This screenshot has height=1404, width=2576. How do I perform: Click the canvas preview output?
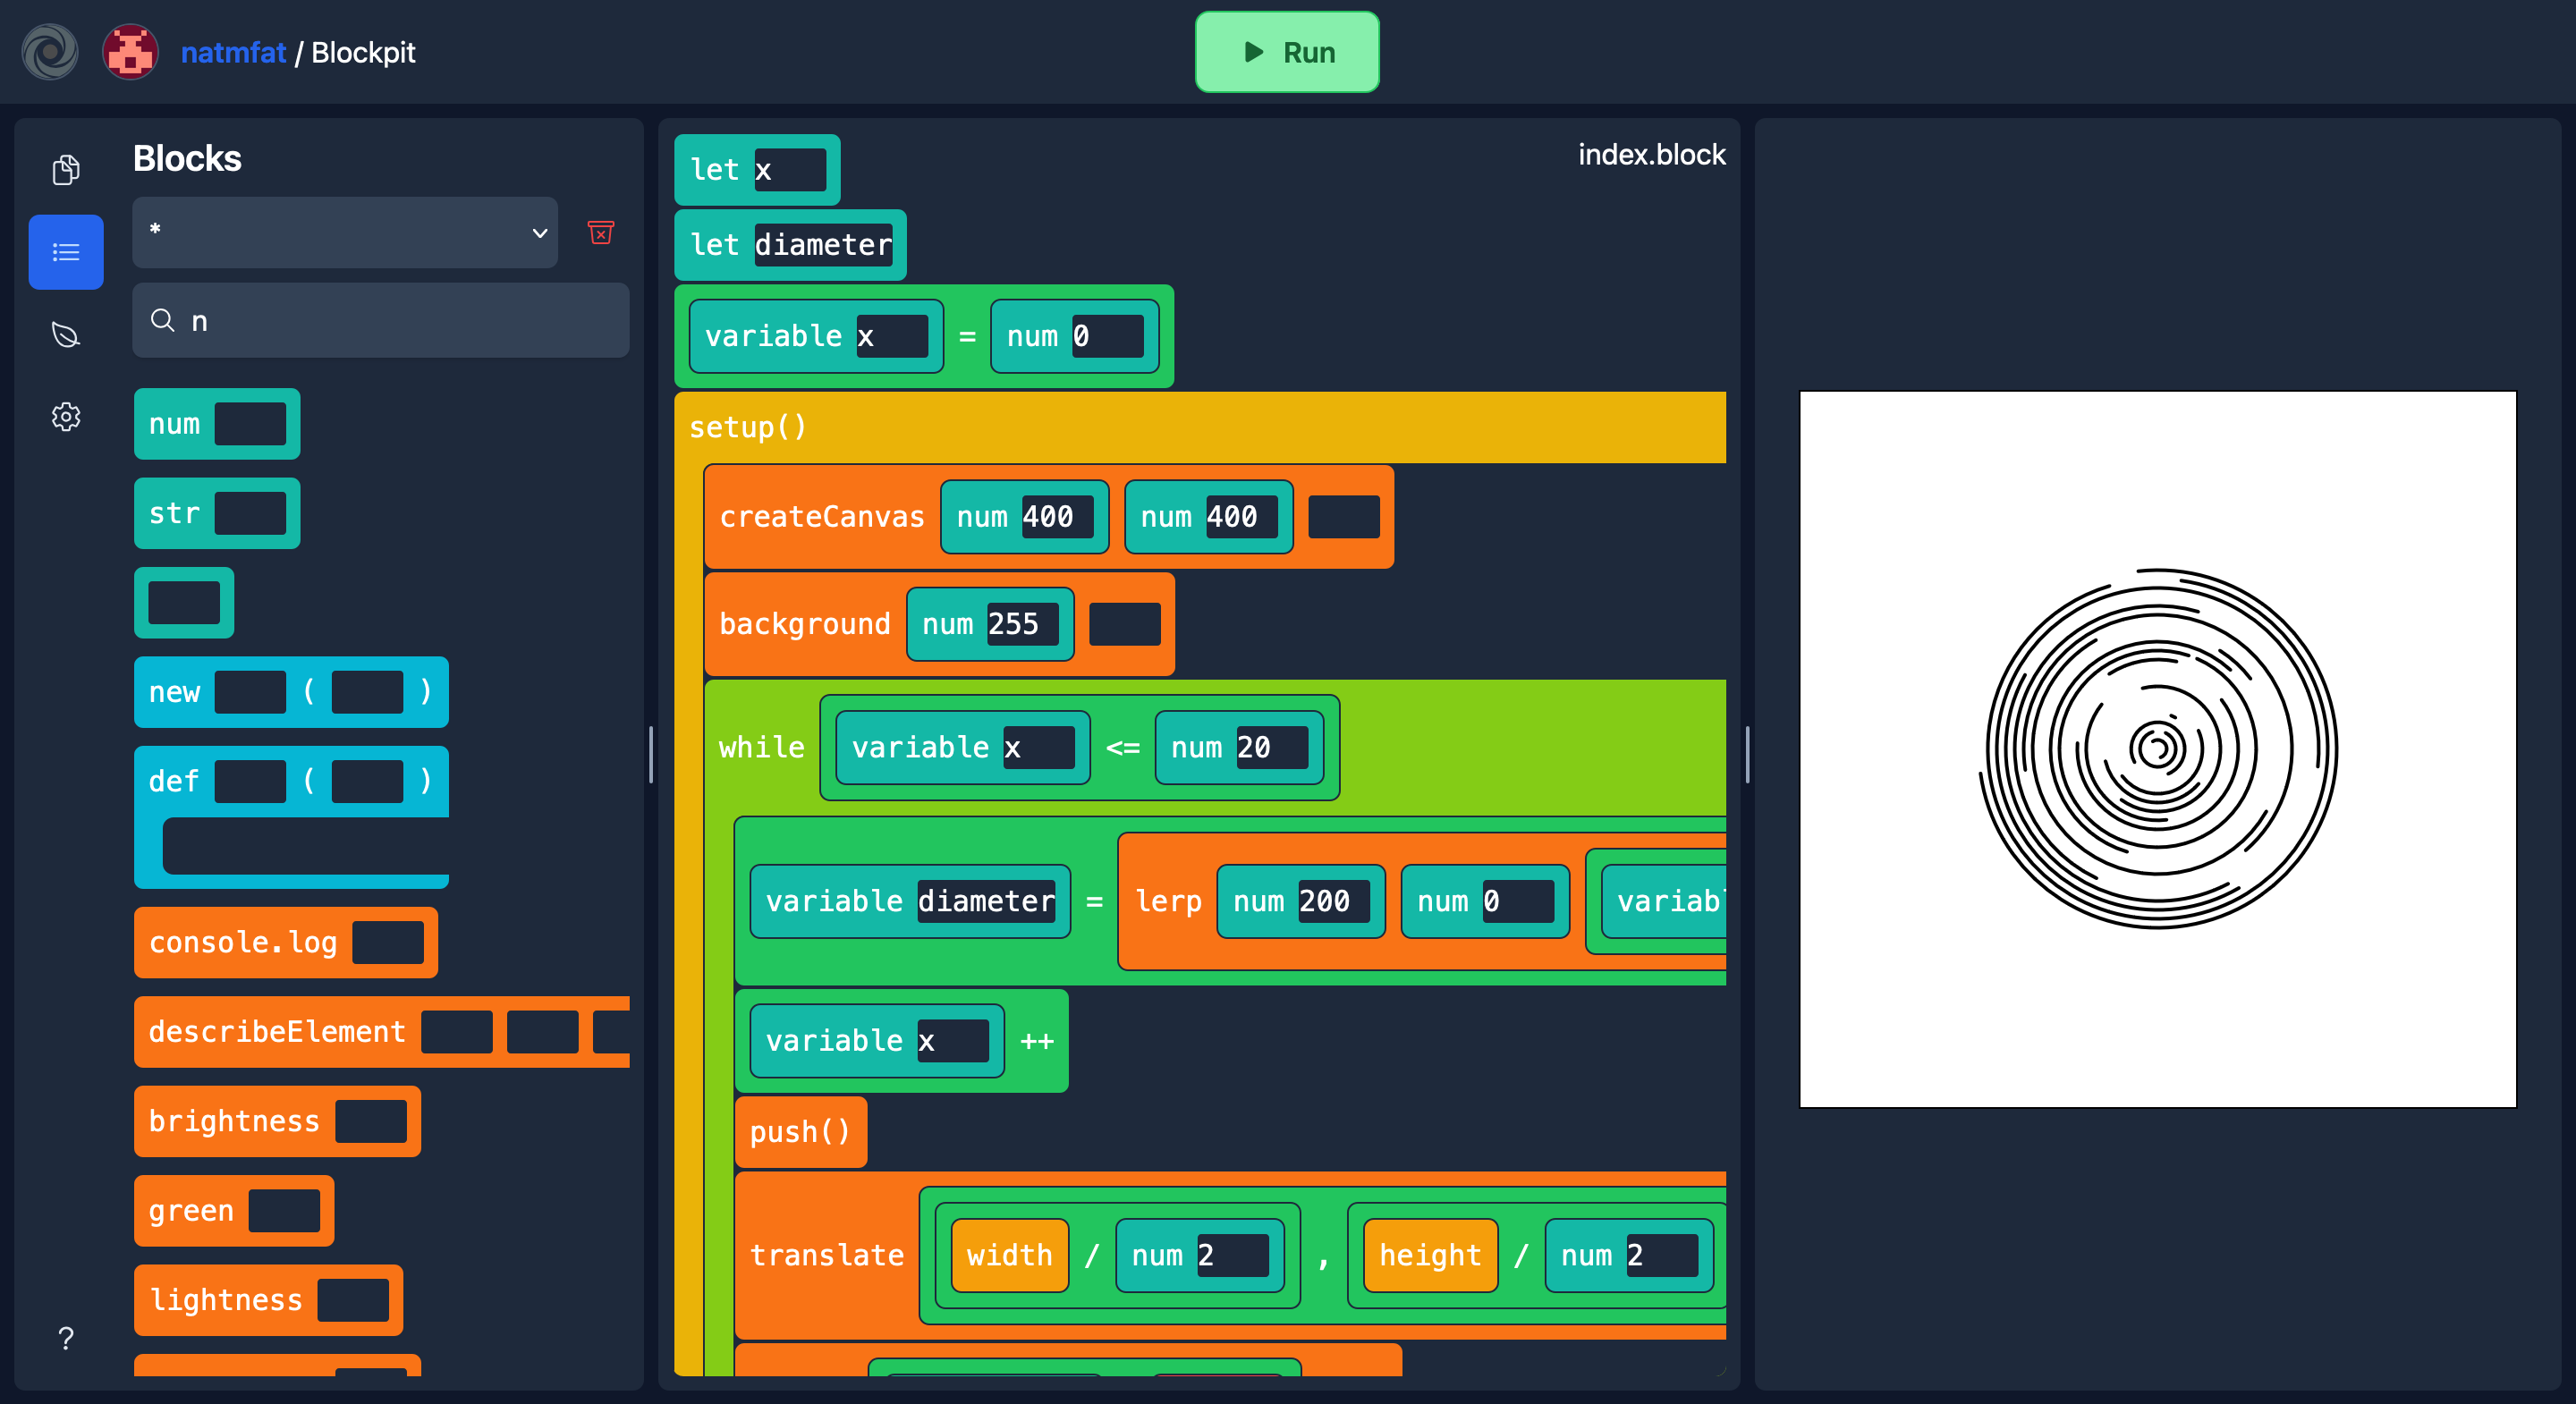tap(2158, 749)
